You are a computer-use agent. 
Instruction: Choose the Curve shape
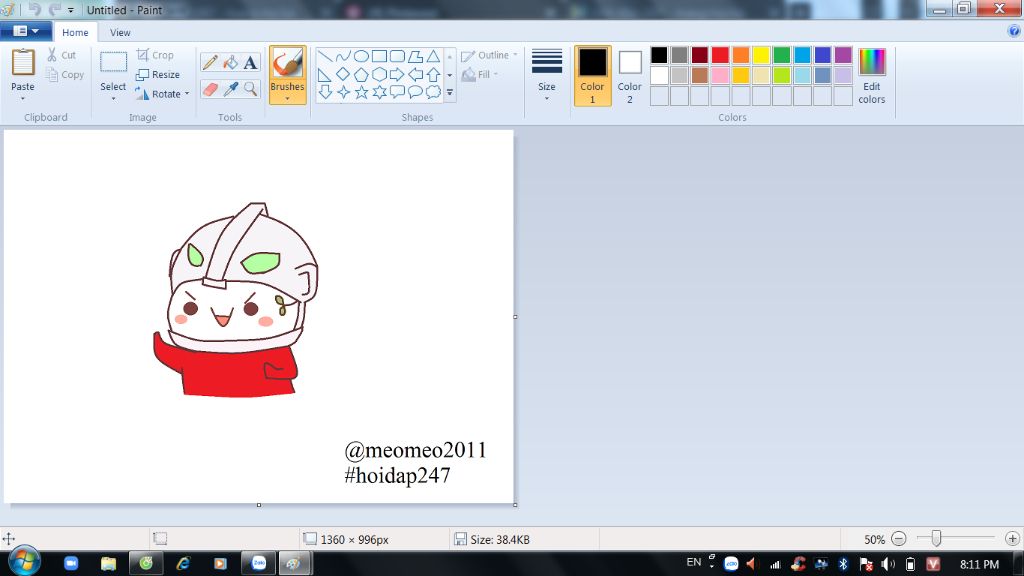pyautogui.click(x=343, y=57)
